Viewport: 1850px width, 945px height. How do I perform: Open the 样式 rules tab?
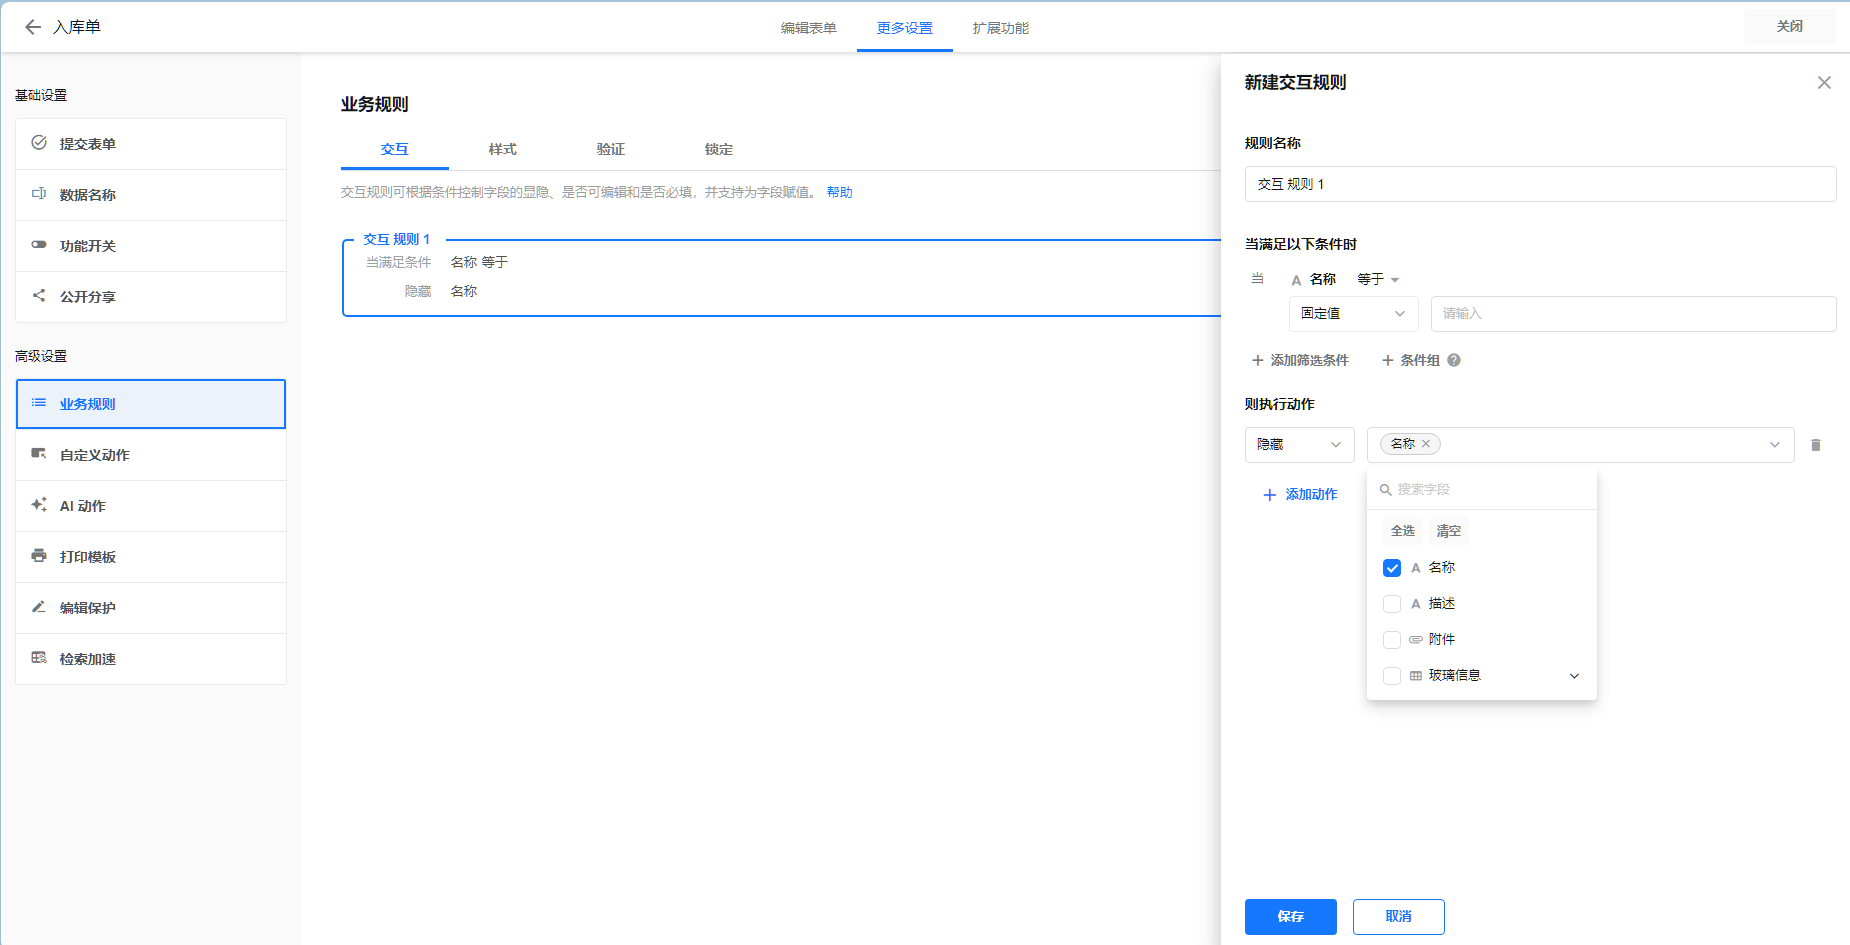[503, 149]
